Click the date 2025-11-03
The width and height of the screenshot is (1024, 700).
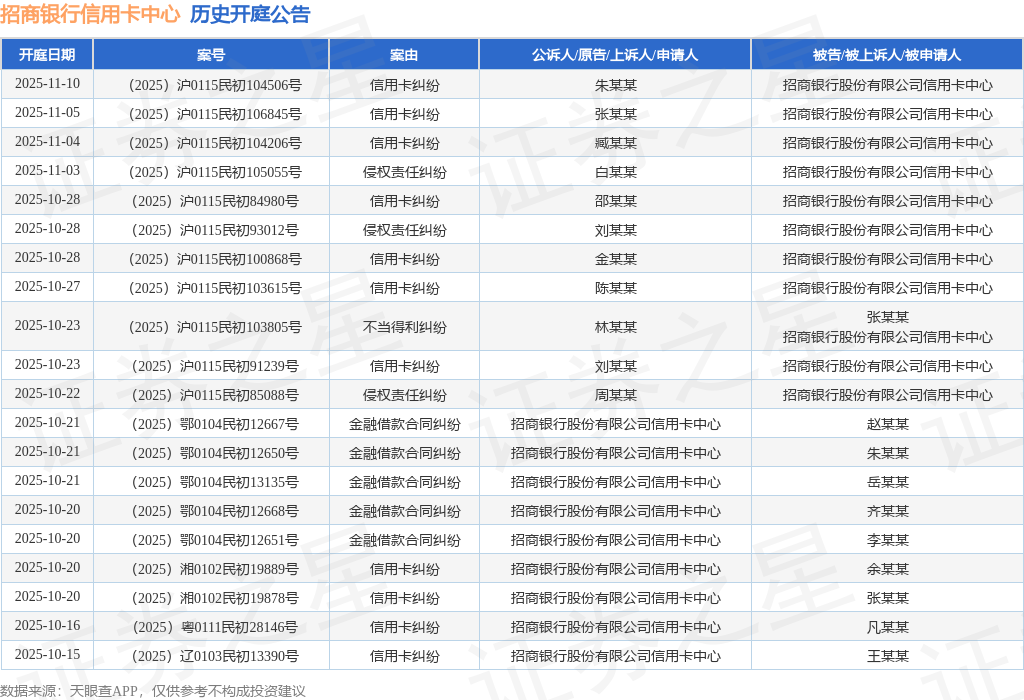tap(47, 170)
